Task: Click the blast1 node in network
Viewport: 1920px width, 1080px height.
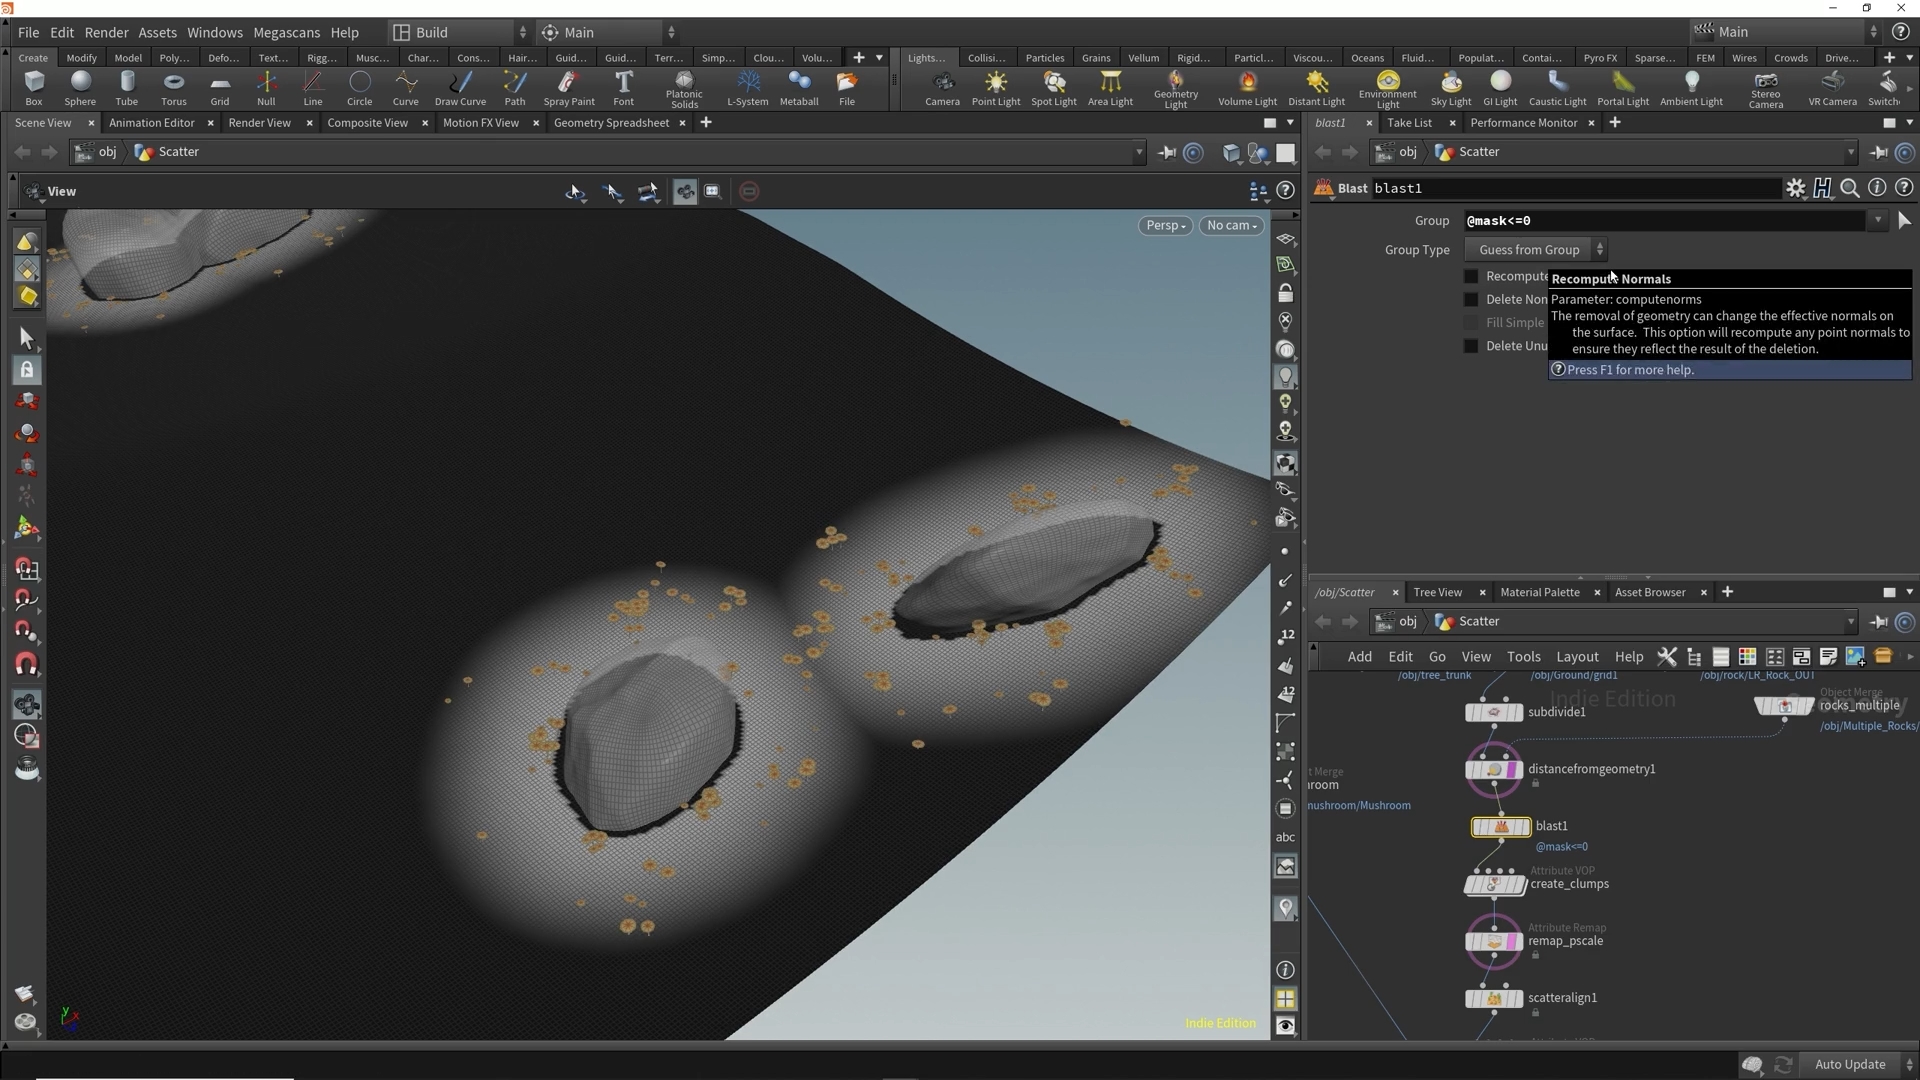Action: pyautogui.click(x=1500, y=827)
